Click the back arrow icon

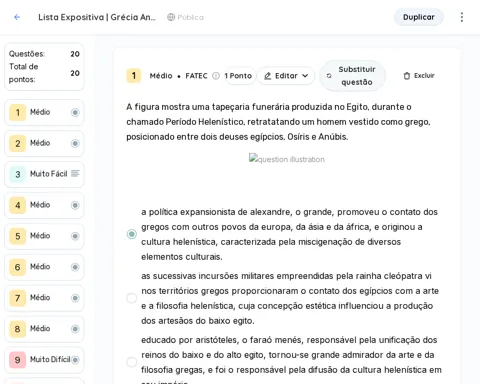point(17,17)
